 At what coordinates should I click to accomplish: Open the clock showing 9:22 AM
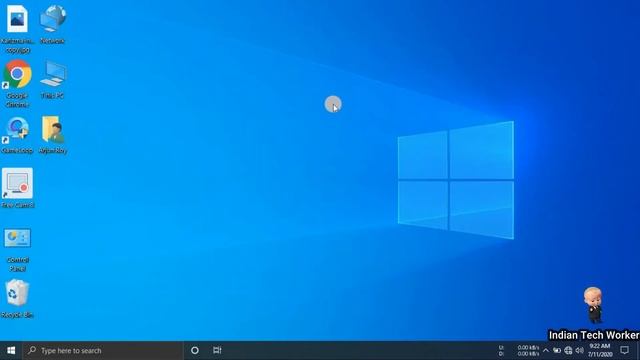(x=600, y=351)
